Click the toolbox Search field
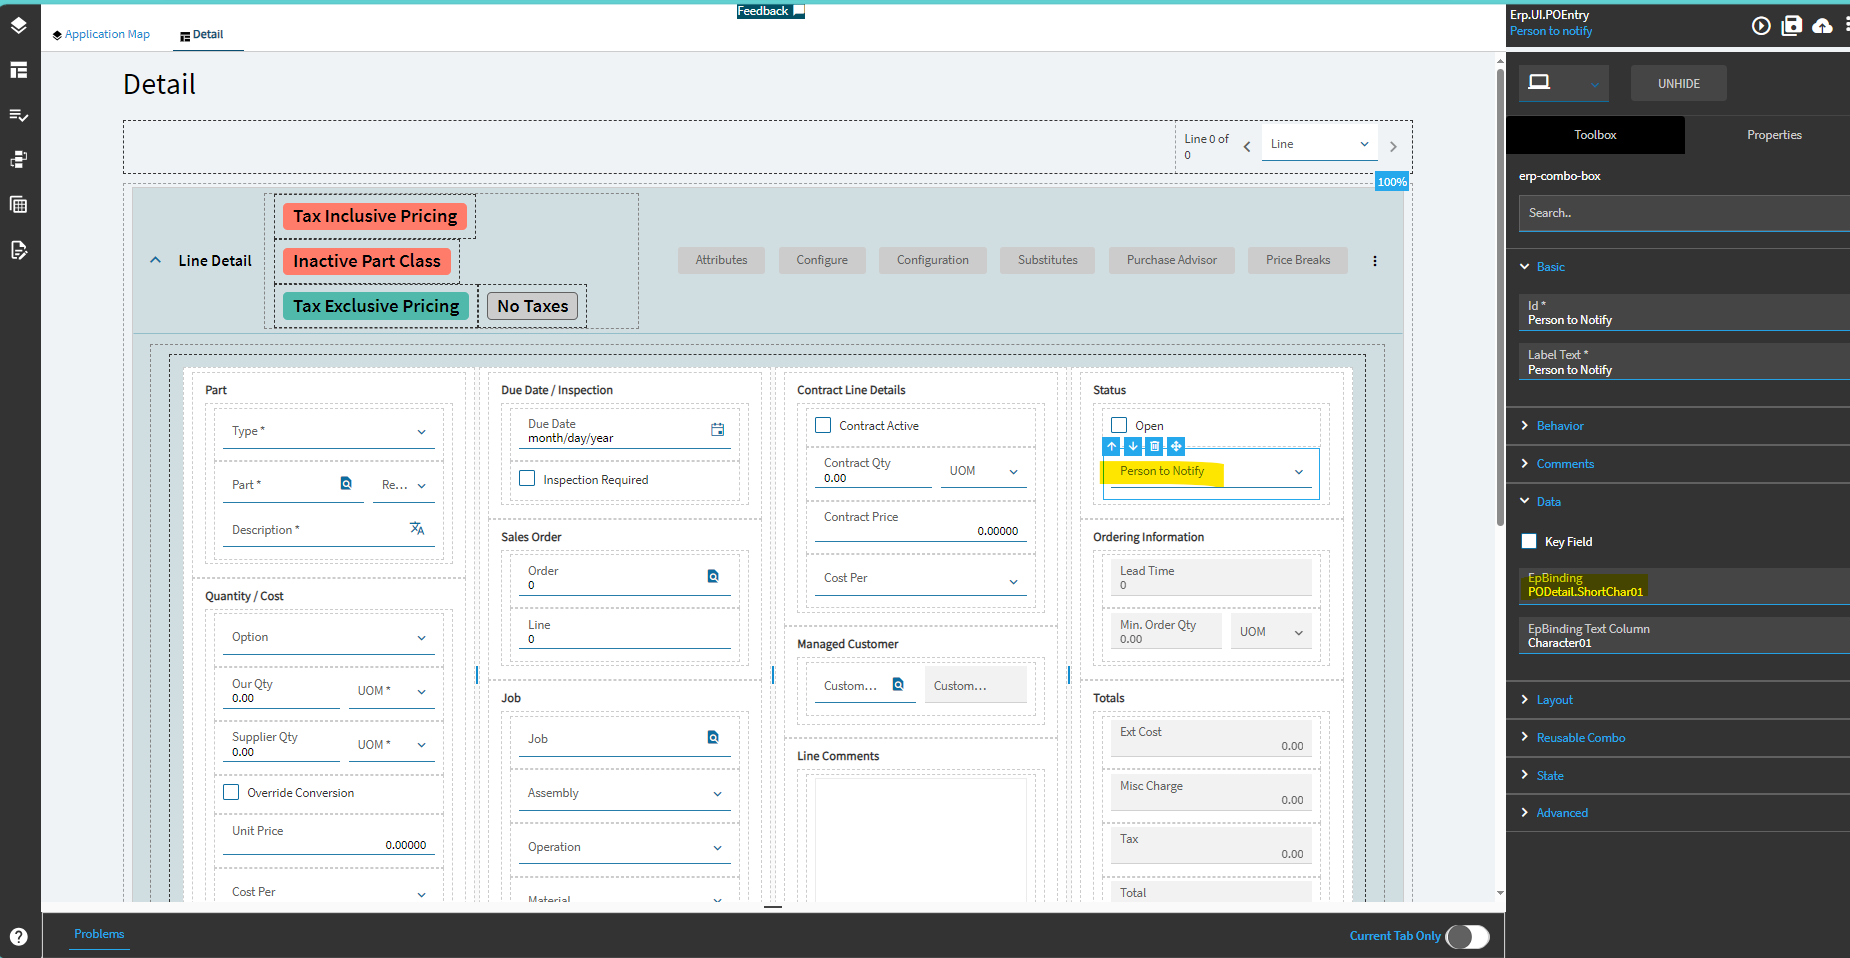The image size is (1850, 958). (x=1684, y=213)
